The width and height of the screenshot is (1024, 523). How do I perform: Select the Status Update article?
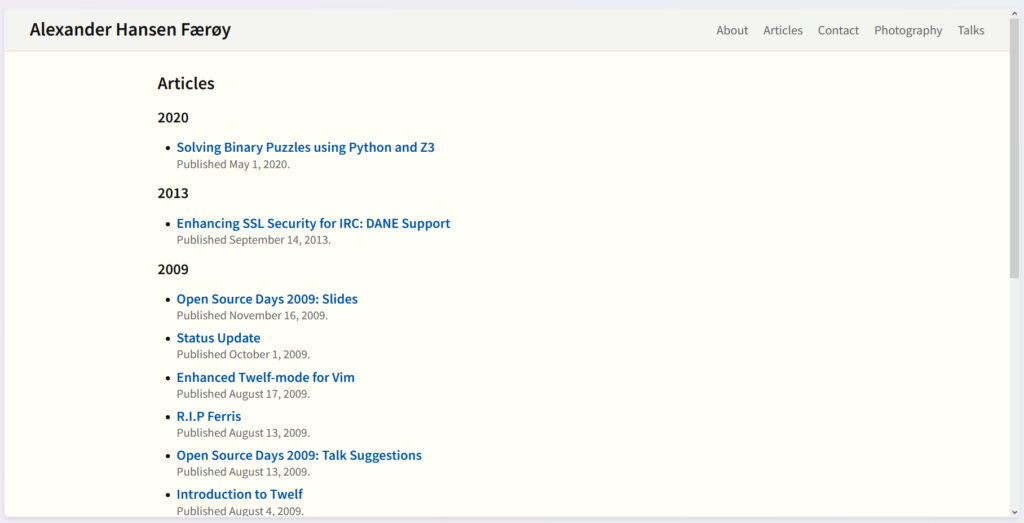tap(218, 338)
